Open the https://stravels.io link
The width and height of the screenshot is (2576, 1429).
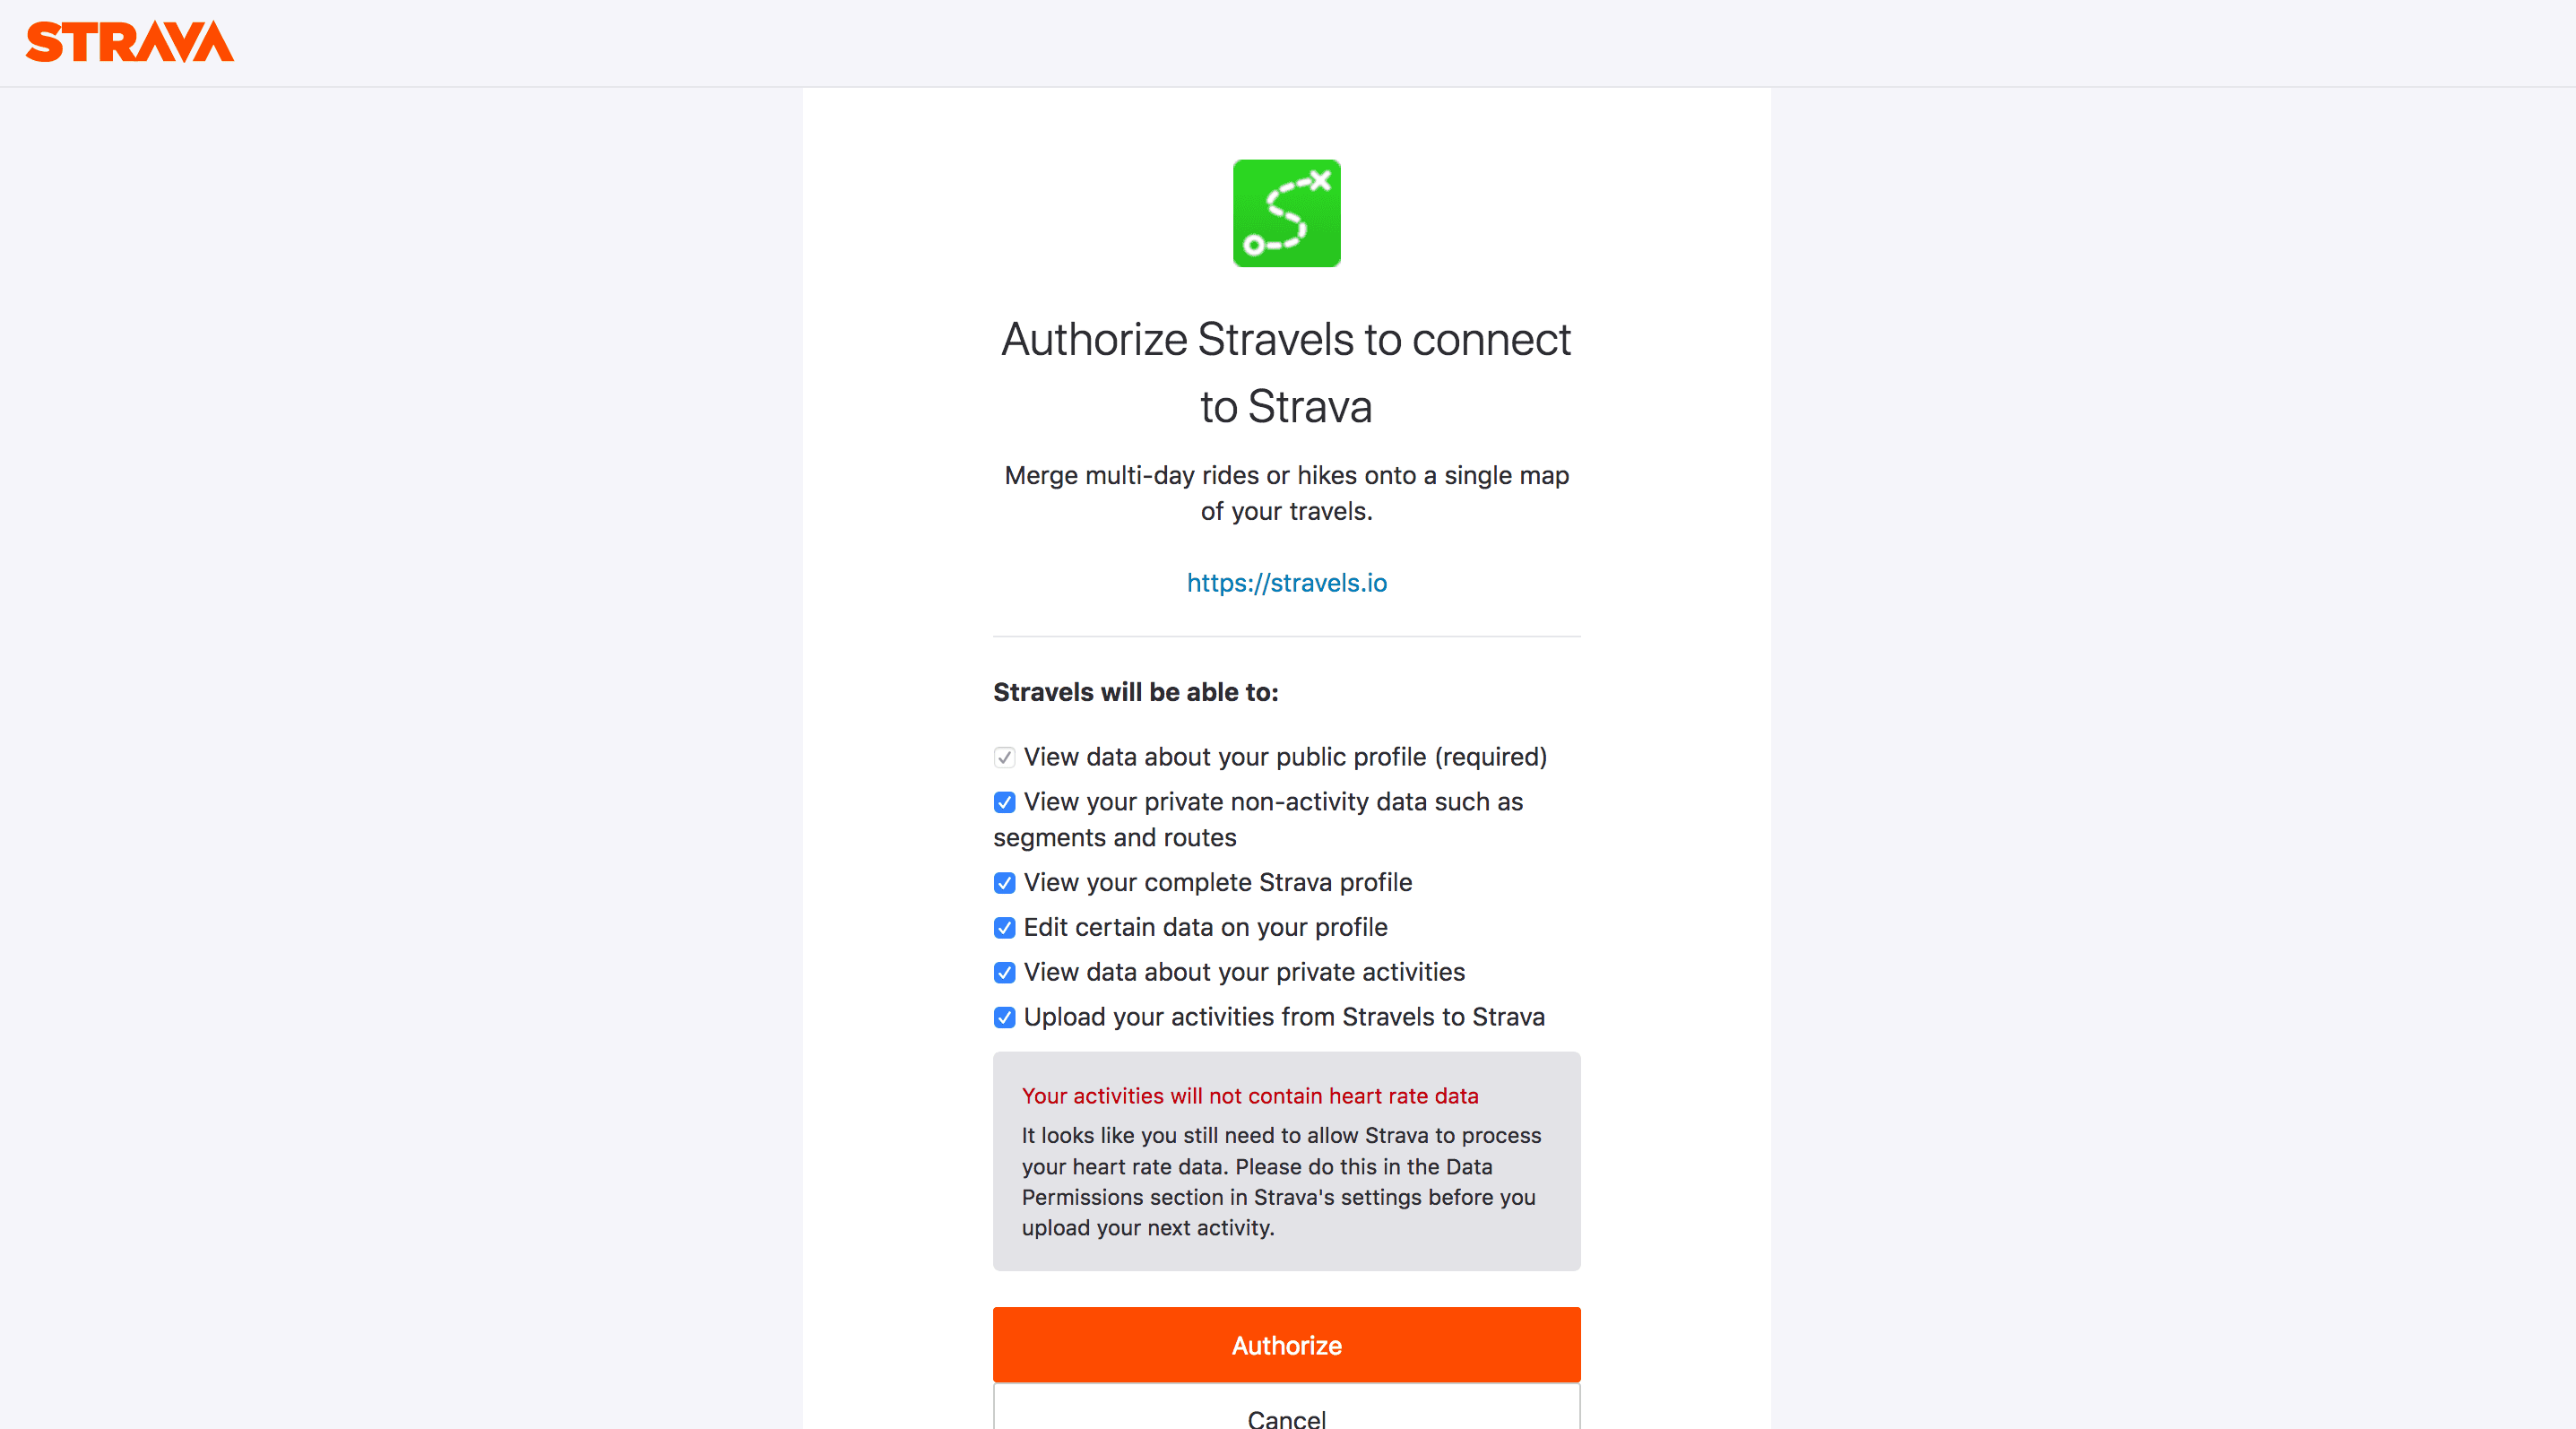(x=1286, y=583)
